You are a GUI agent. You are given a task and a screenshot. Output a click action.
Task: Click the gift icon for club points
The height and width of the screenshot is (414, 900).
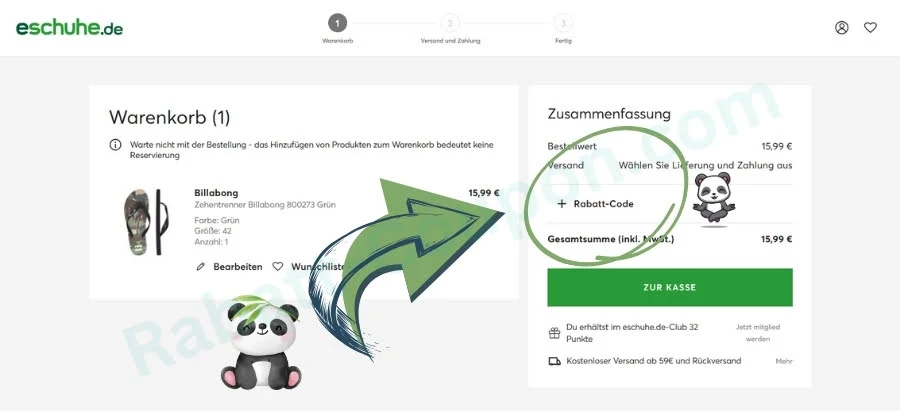tap(554, 333)
